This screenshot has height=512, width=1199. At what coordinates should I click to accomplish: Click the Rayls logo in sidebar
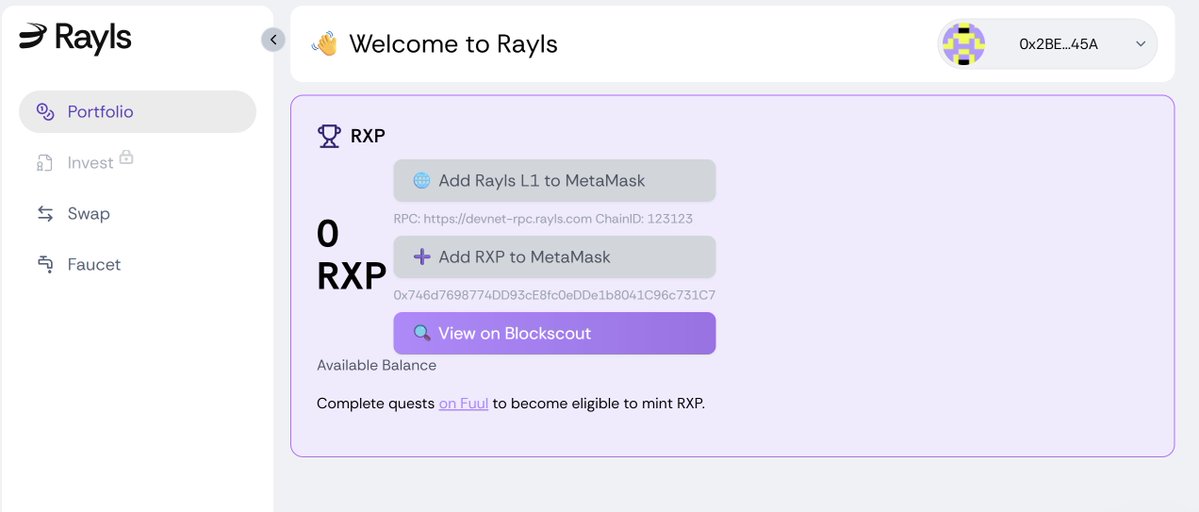(x=75, y=37)
